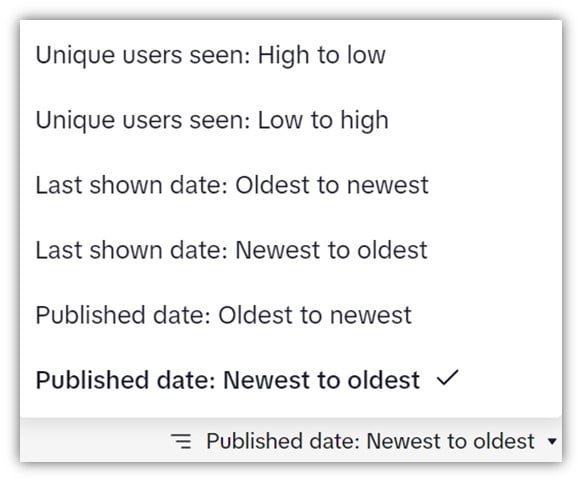Image resolution: width=582 pixels, height=482 pixels.
Task: Click the checkmark beside the selected sort option
Action: point(448,378)
